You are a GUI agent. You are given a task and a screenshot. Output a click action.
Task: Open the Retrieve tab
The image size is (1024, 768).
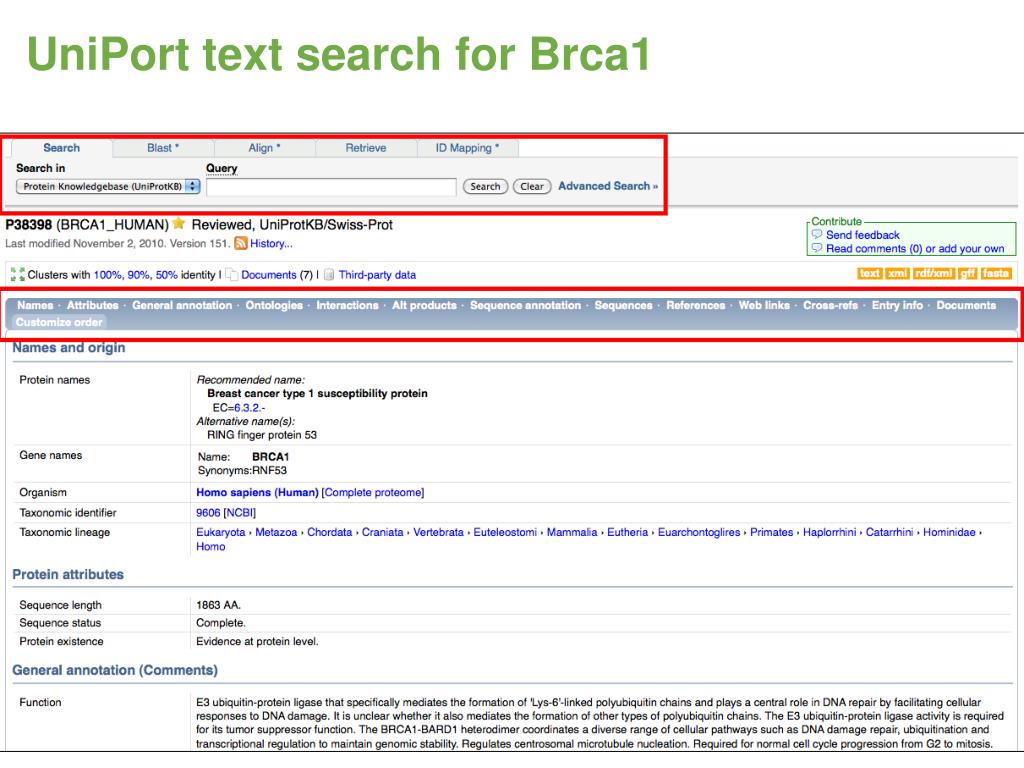point(366,148)
